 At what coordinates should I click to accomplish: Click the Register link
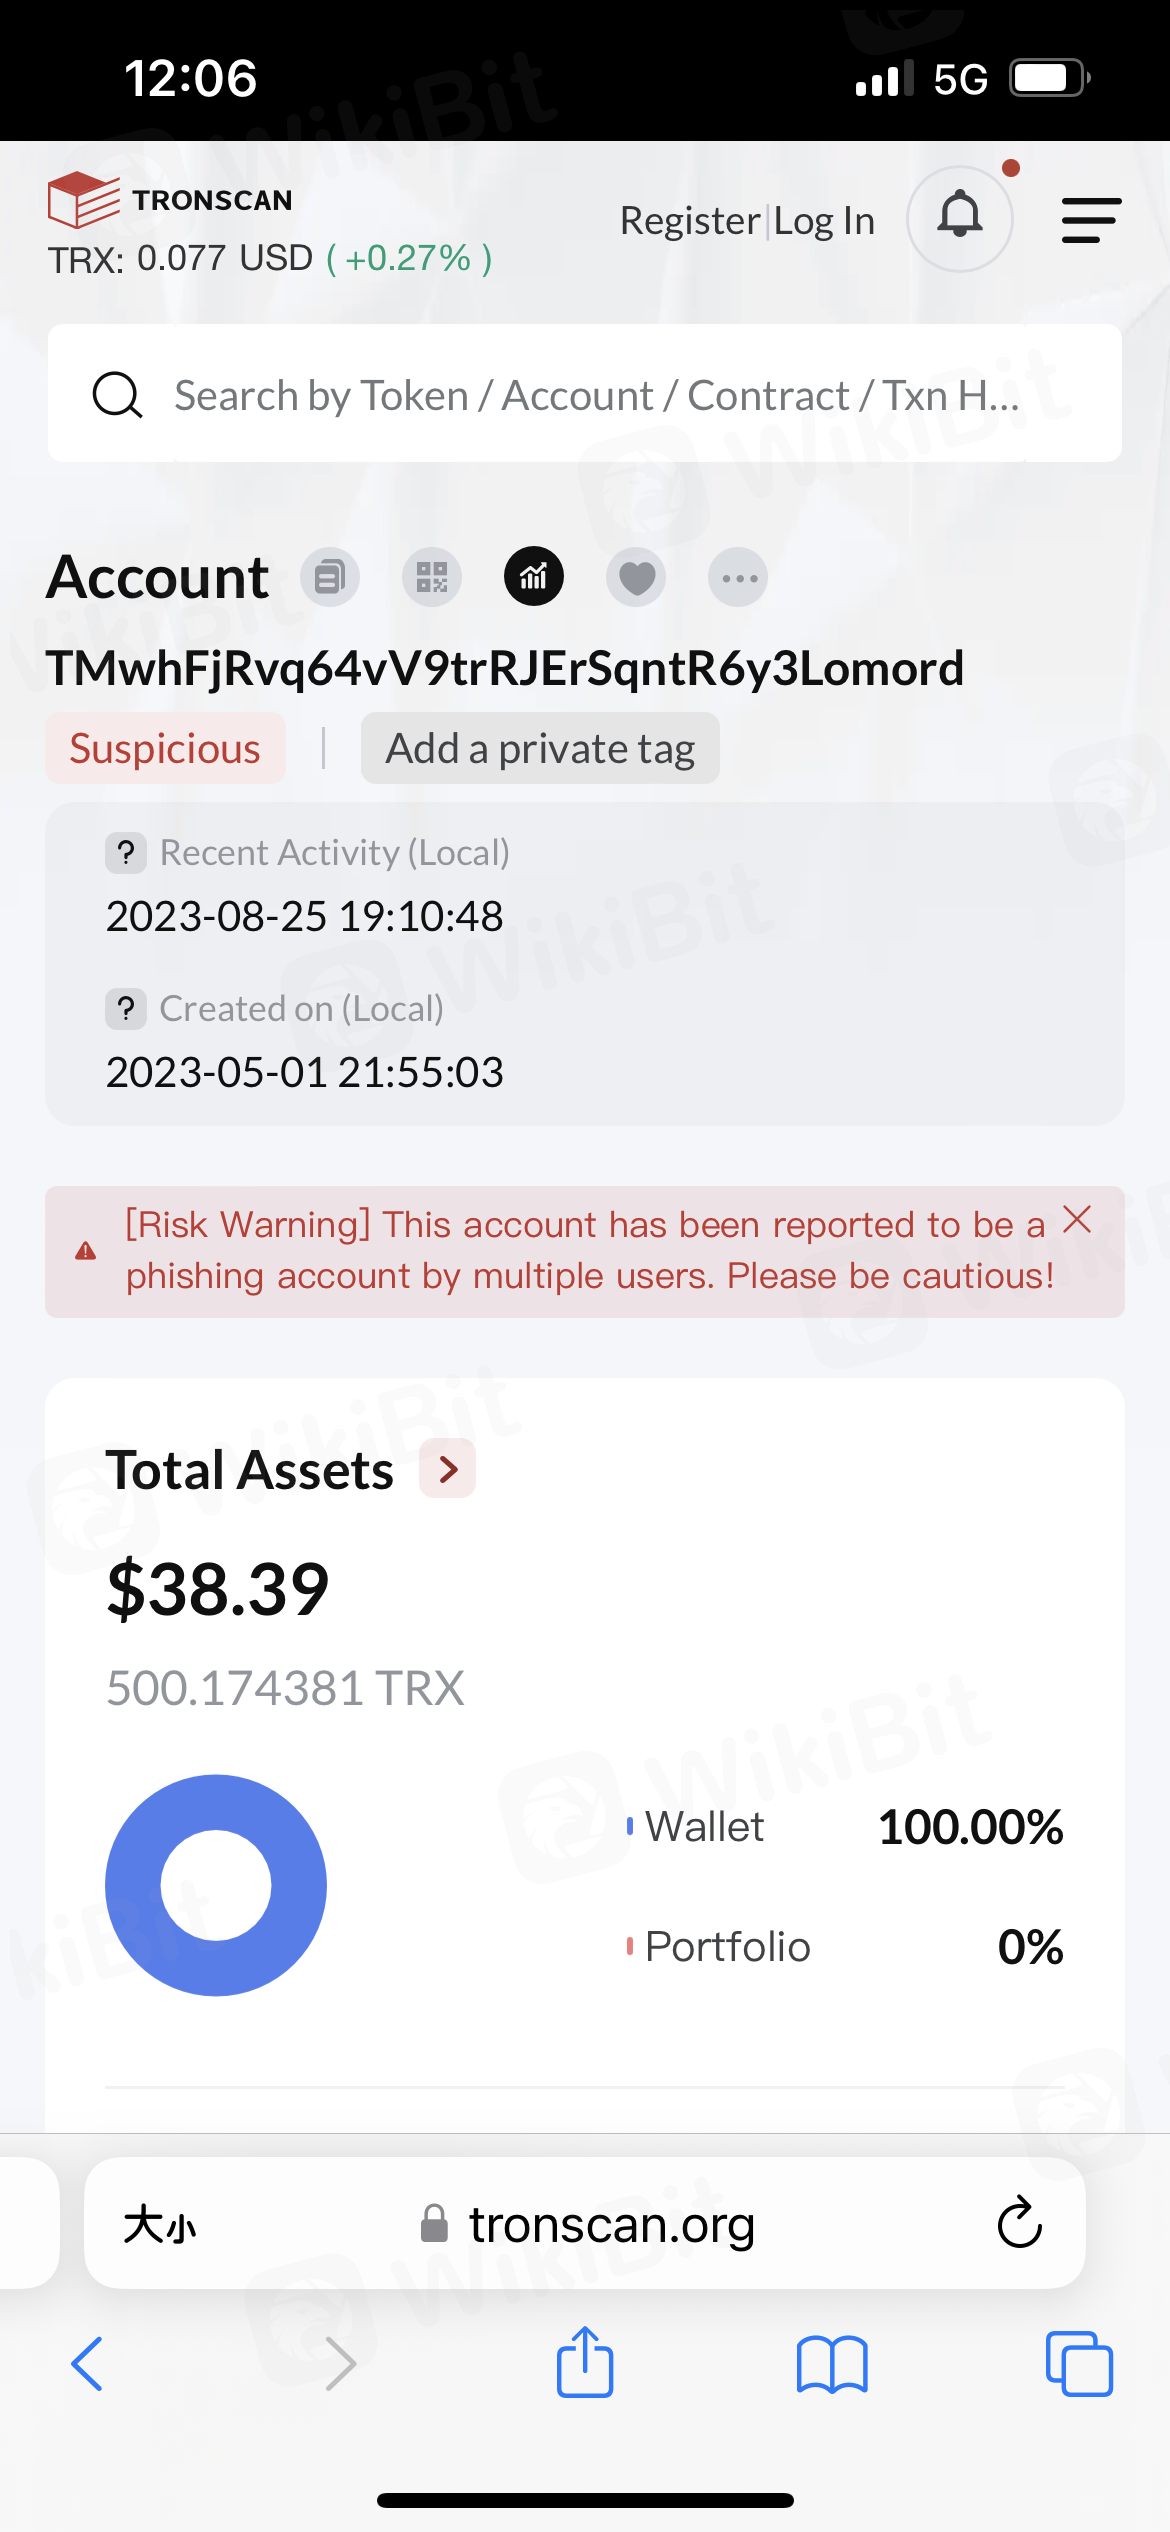[690, 221]
